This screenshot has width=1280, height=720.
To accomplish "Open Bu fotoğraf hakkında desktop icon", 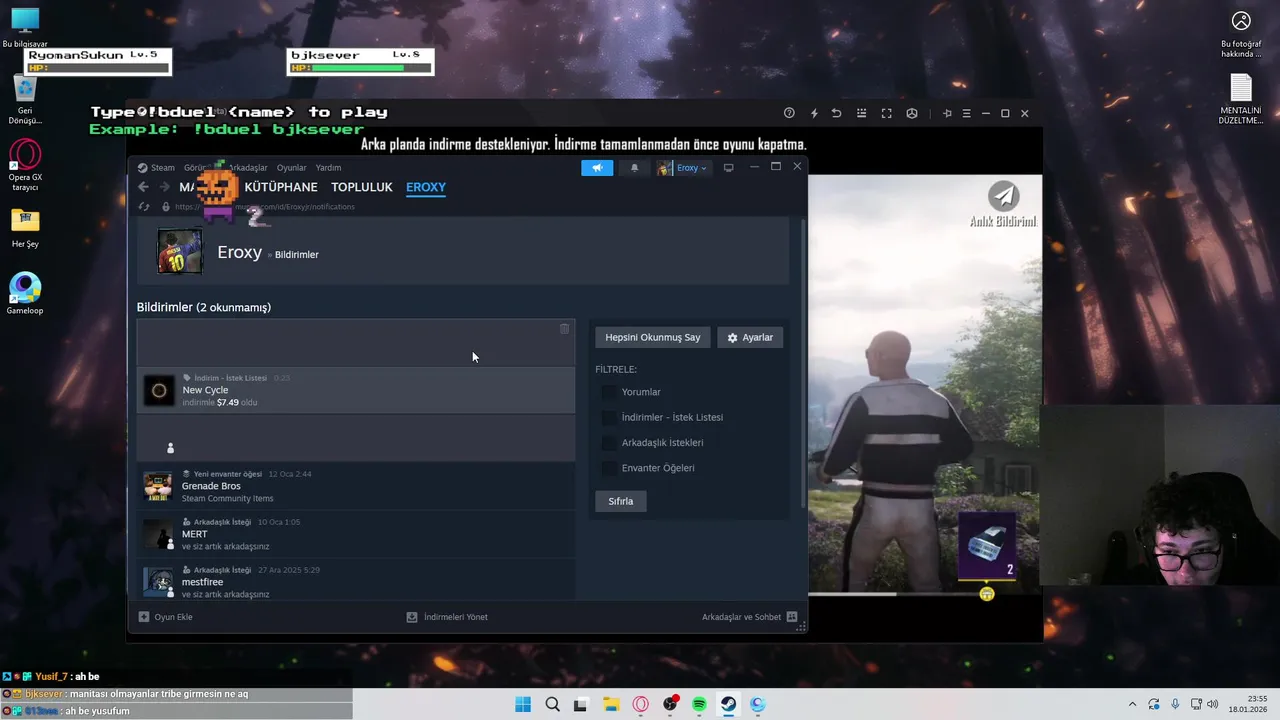I will tap(1241, 33).
